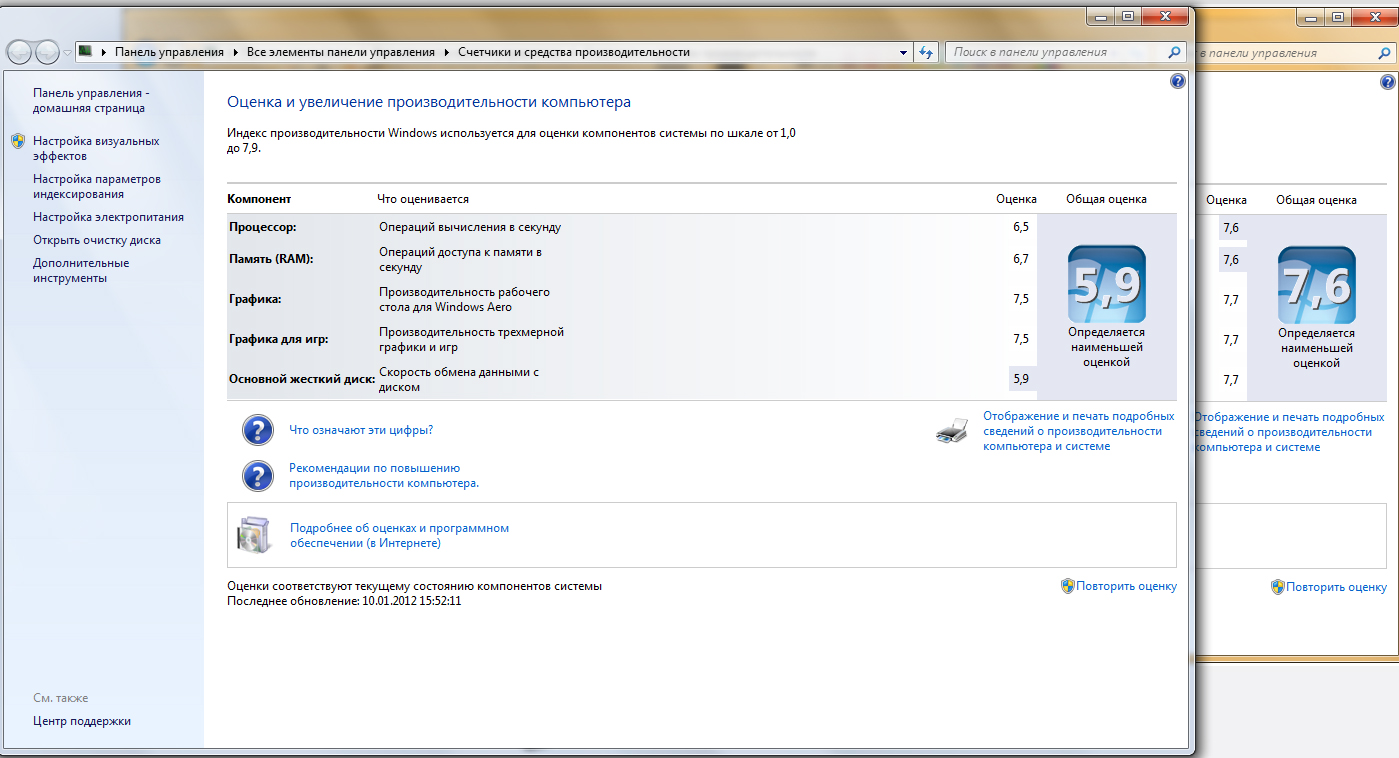The height and width of the screenshot is (758, 1399).
Task: Open the address bar history dropdown arrow
Action: (903, 52)
